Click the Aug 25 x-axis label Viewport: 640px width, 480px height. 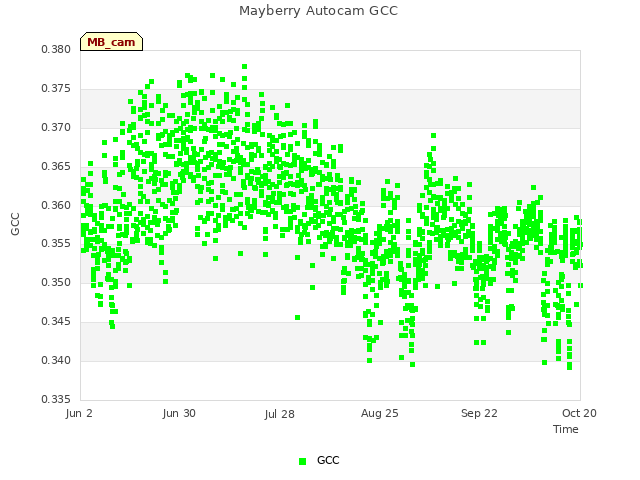380,413
